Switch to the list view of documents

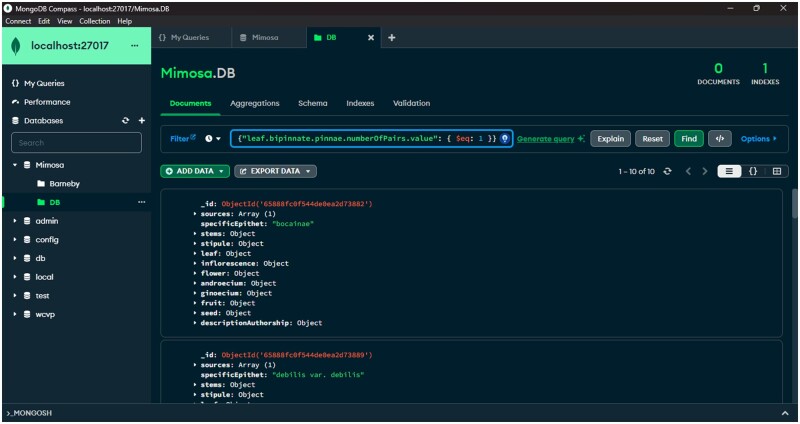(x=729, y=171)
